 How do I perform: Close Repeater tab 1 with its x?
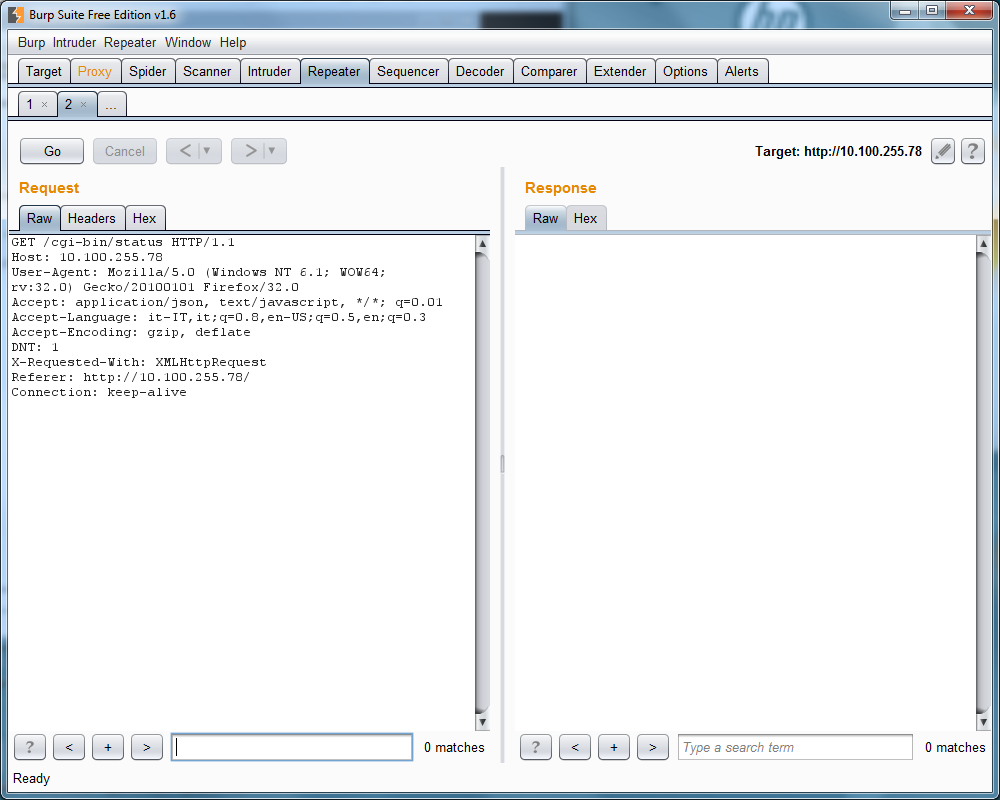[44, 105]
